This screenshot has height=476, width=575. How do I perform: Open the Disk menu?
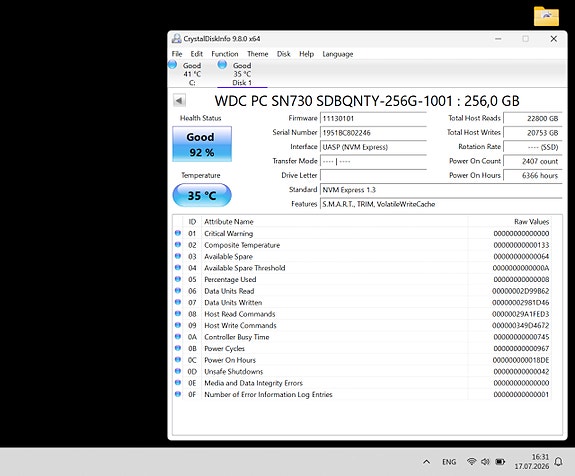point(283,54)
